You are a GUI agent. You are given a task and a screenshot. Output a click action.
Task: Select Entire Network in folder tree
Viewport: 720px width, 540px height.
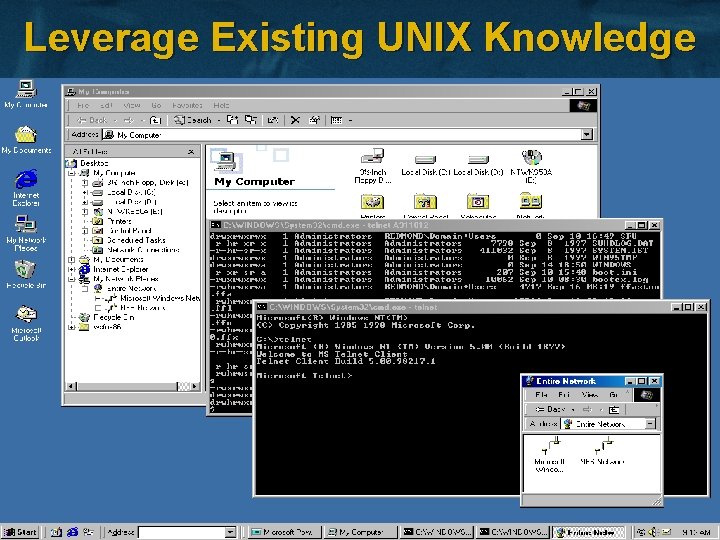[131, 289]
